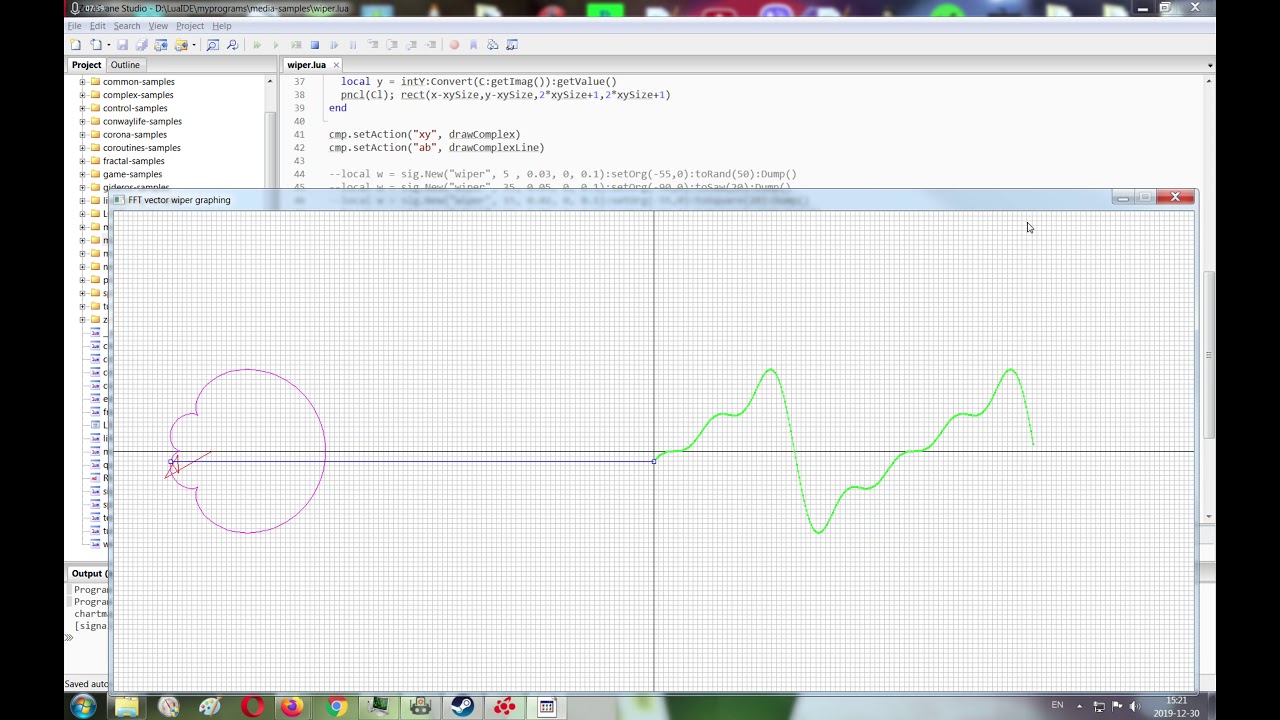Toggle breakpoint with the red circle icon
Viewport: 1280px width, 720px height.
click(455, 45)
